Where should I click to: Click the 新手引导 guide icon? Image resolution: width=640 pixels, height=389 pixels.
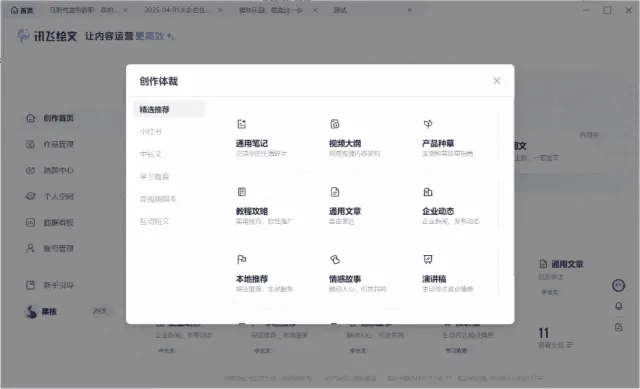coord(31,285)
